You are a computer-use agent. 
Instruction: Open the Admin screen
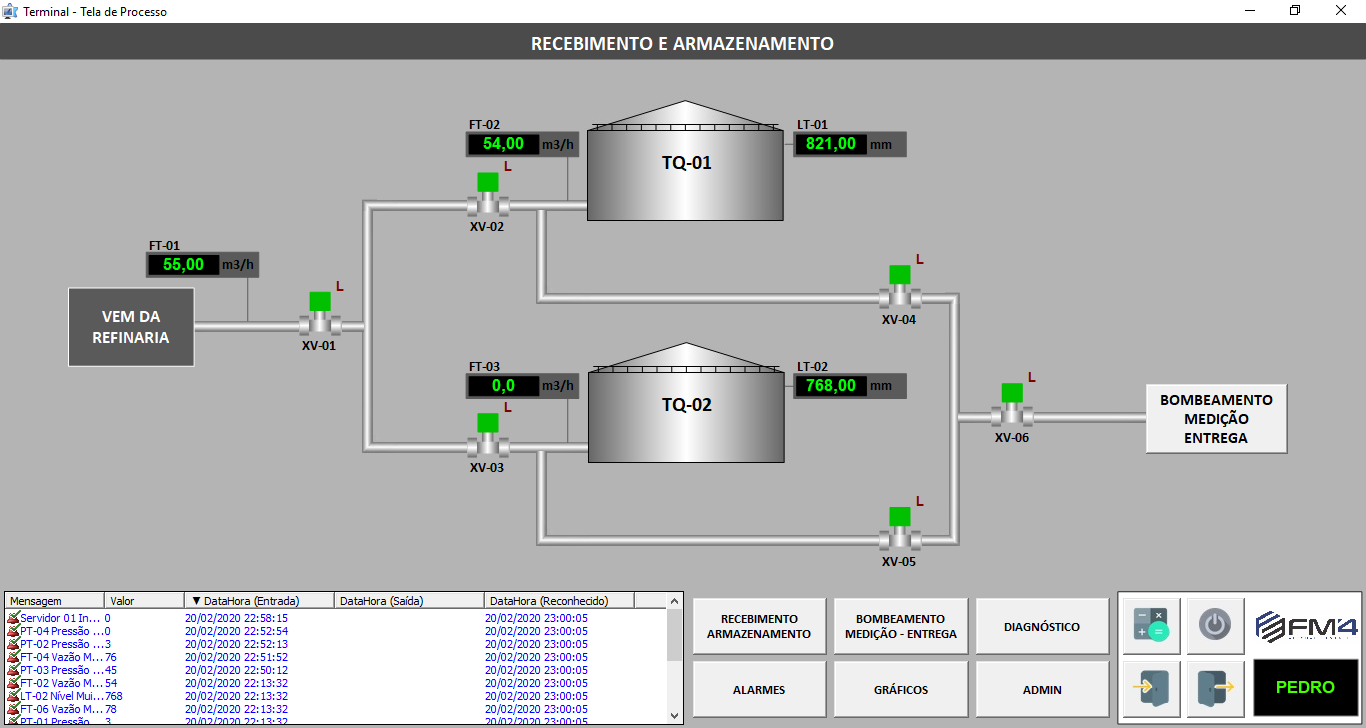1042,689
